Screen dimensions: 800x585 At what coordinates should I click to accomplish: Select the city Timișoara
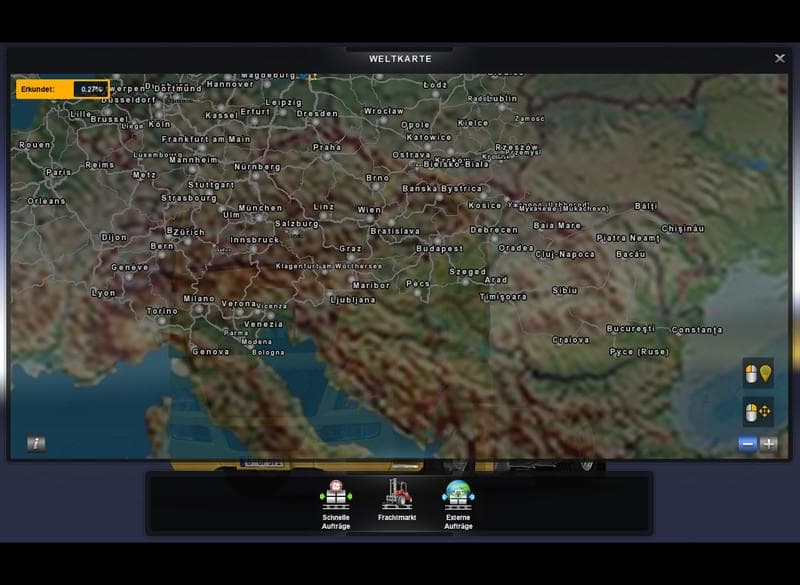coord(503,296)
